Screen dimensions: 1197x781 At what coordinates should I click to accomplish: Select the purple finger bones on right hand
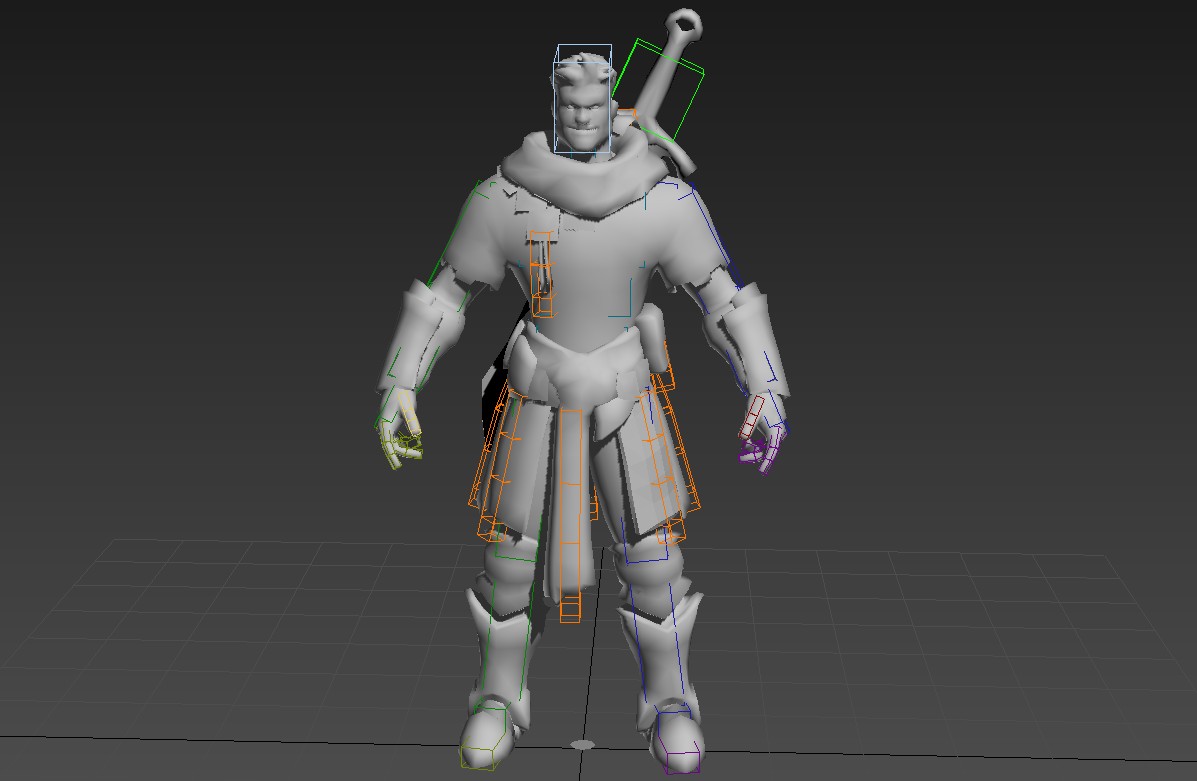click(x=759, y=454)
